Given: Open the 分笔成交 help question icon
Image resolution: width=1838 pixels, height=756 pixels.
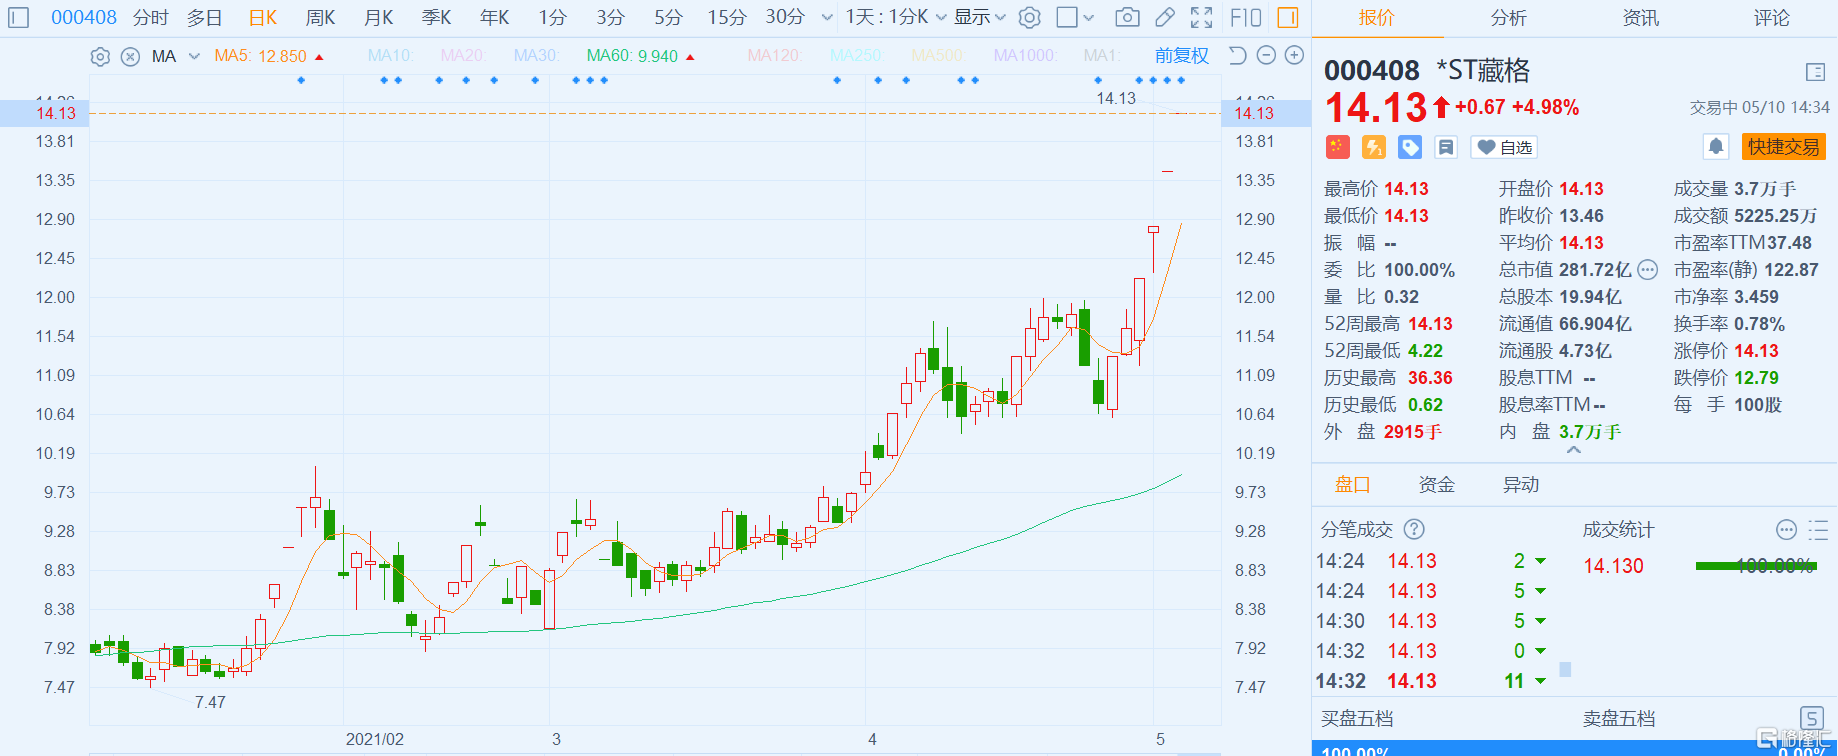Looking at the screenshot, I should 1414,529.
